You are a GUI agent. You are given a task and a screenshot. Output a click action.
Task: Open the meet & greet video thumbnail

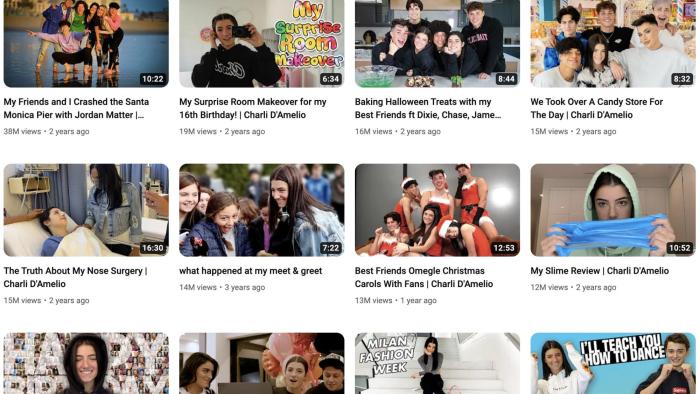[x=262, y=210]
